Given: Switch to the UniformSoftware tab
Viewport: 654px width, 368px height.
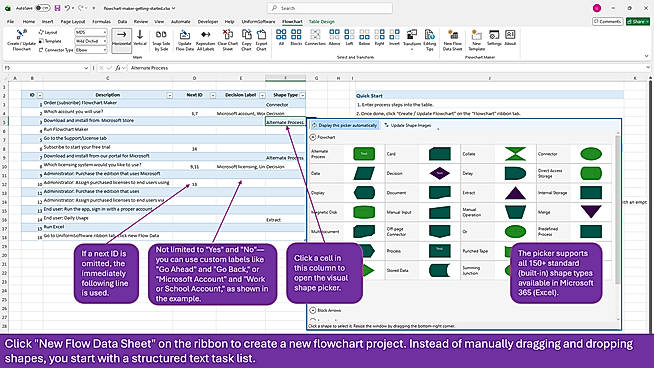Looking at the screenshot, I should 258,21.
